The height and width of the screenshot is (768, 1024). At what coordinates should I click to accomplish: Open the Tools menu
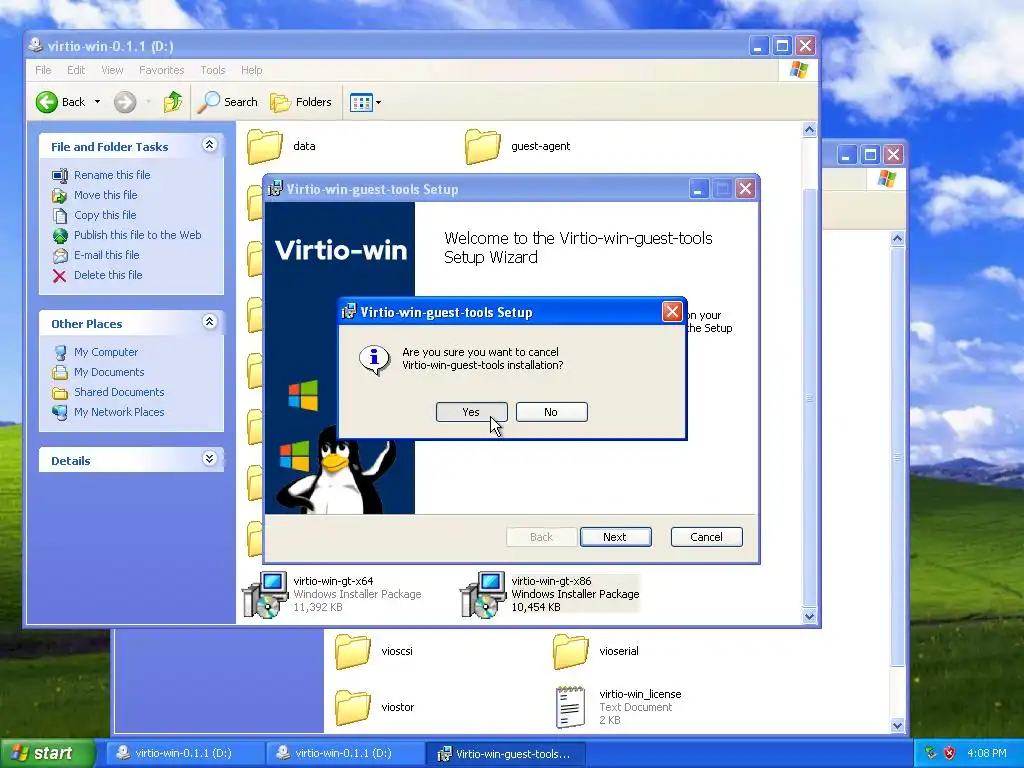213,70
